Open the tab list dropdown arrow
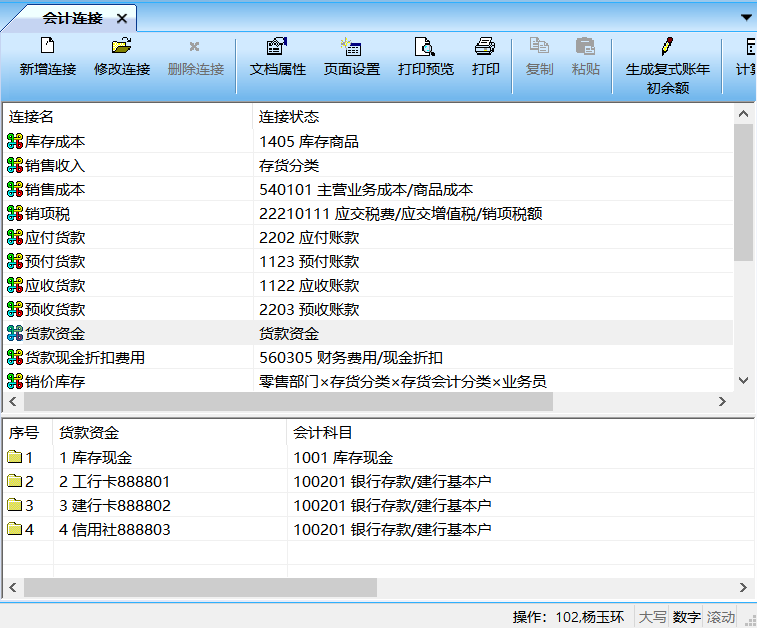The image size is (757, 628). (x=746, y=18)
